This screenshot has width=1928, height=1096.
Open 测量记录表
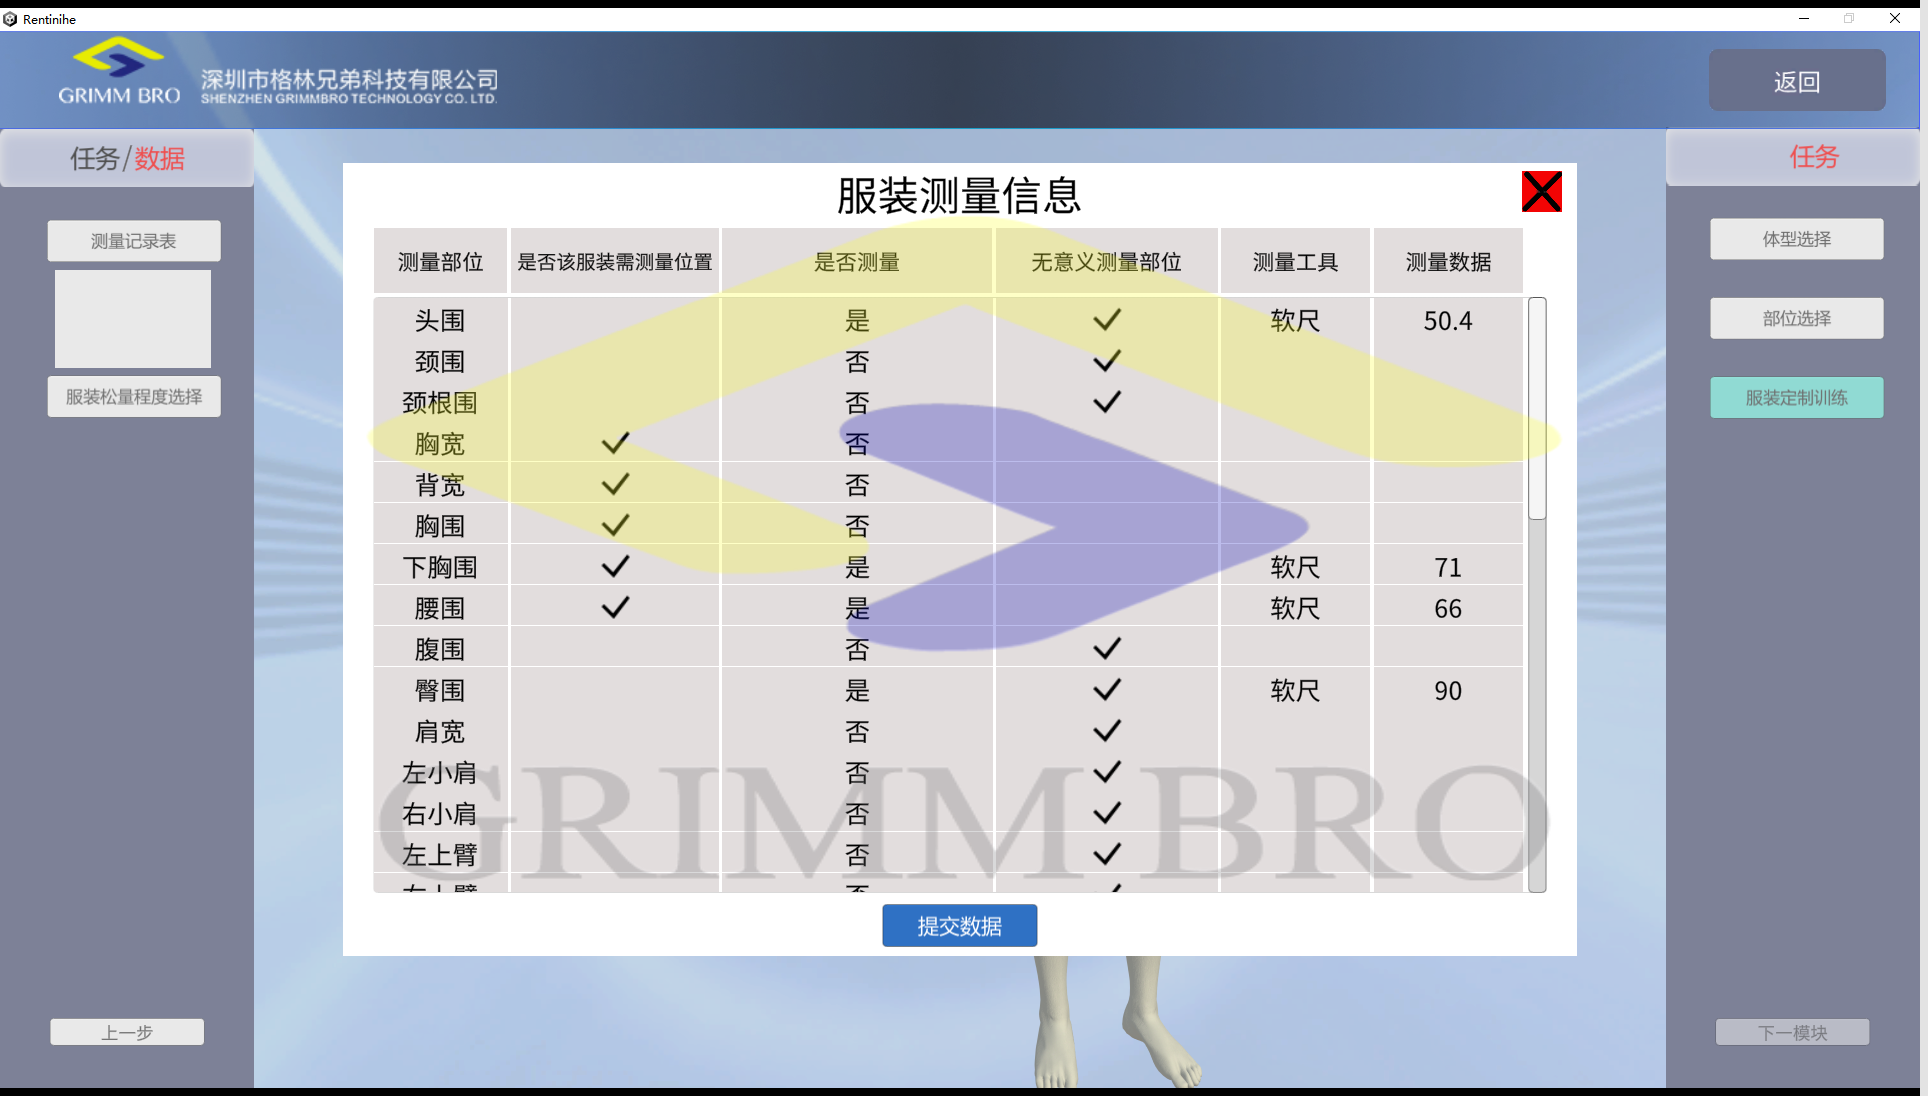pyautogui.click(x=133, y=241)
